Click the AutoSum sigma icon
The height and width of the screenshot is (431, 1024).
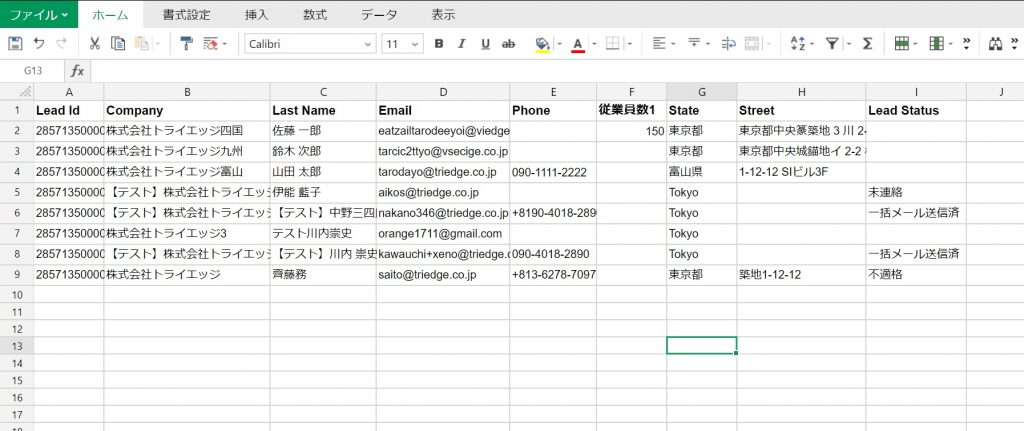coord(867,44)
